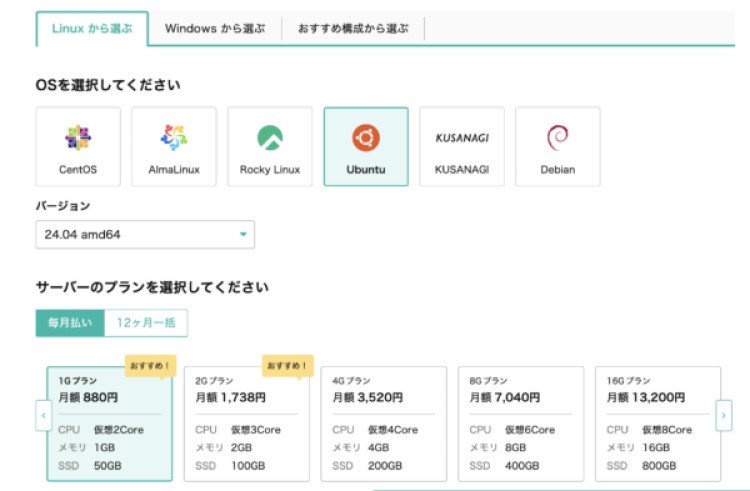Screen dimensions: 750x491
Task: Click the Debian label text
Action: pyautogui.click(x=558, y=170)
